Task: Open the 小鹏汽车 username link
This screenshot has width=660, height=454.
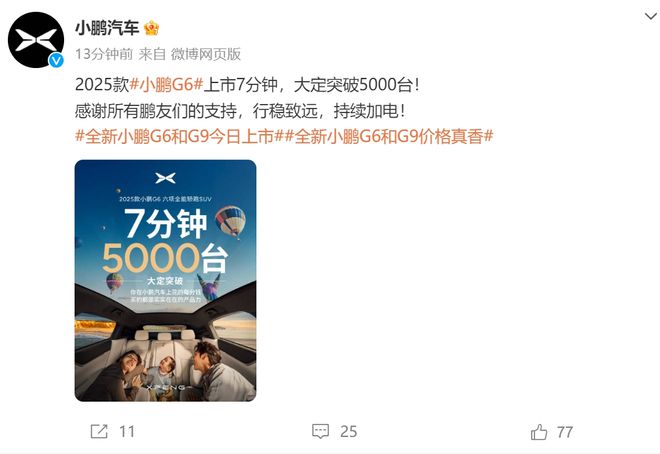Action: pos(107,28)
